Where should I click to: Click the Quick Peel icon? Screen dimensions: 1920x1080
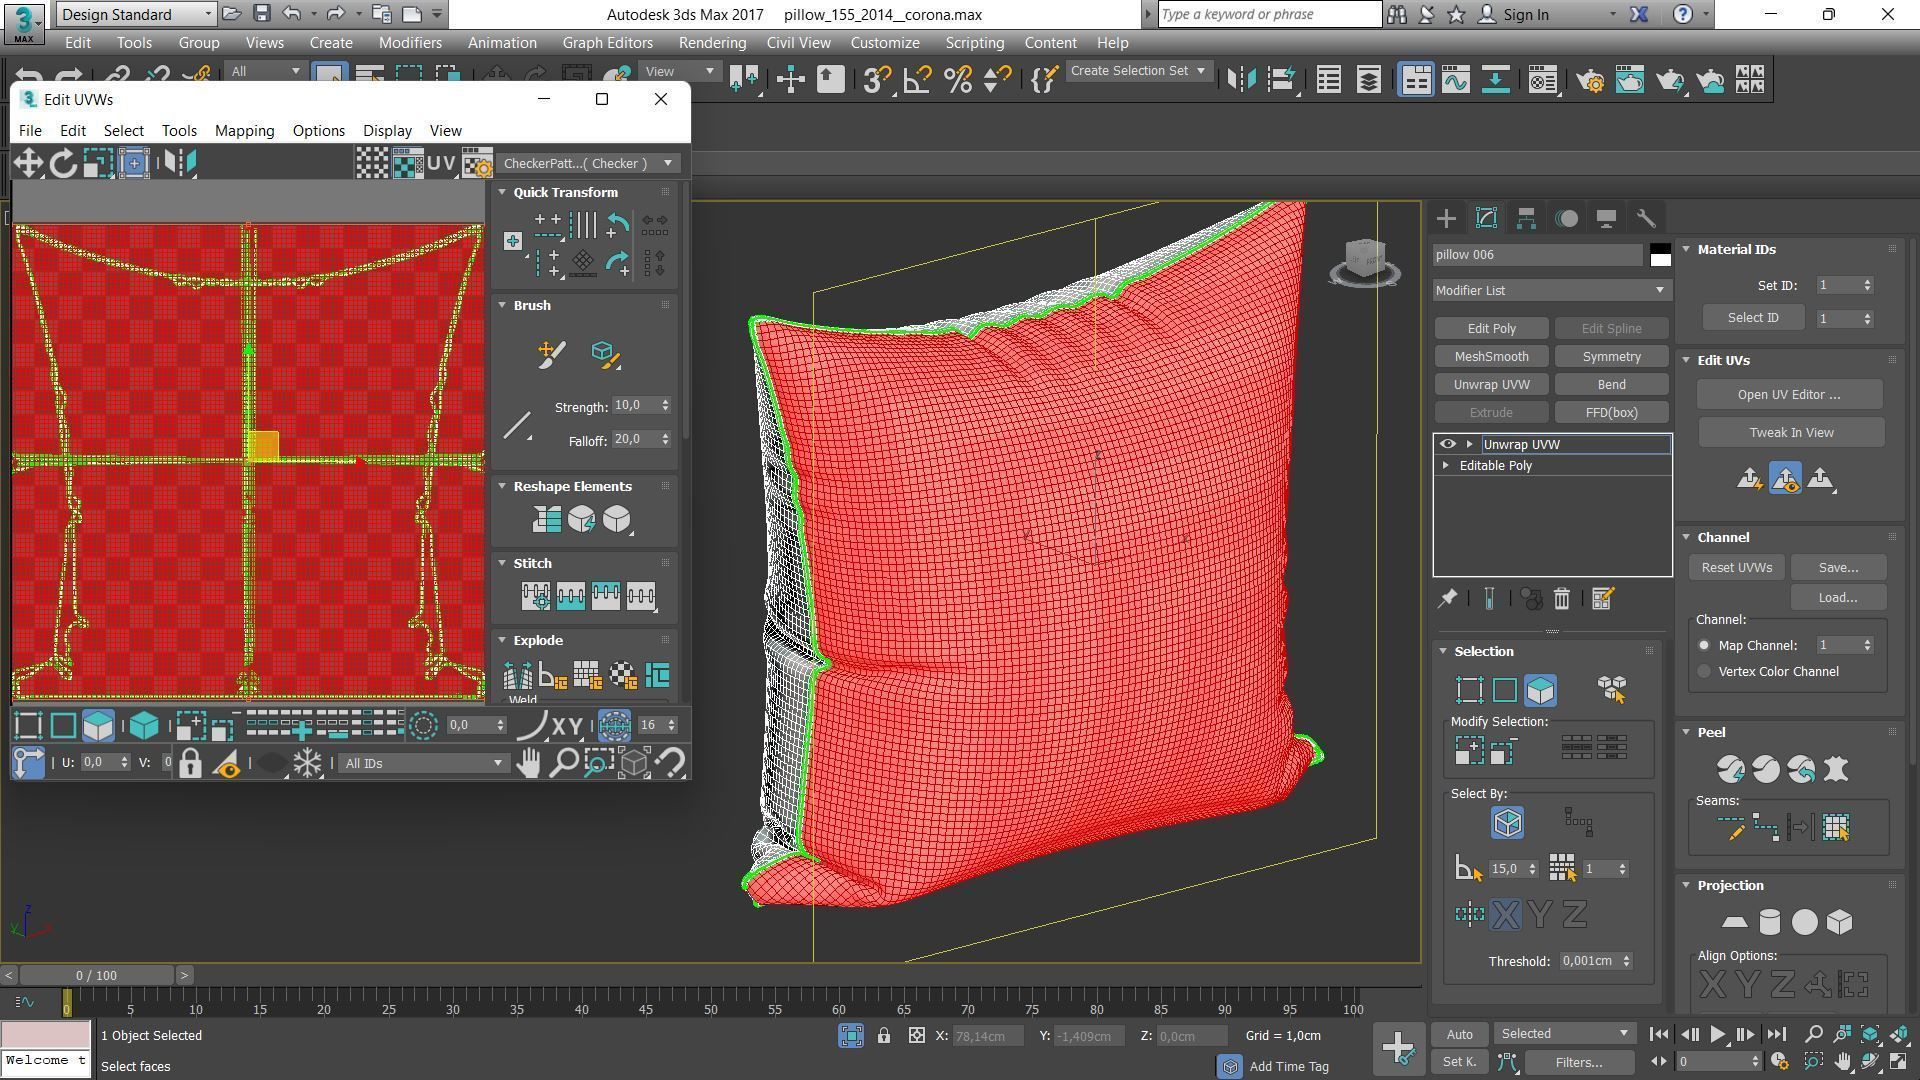pos(1730,769)
